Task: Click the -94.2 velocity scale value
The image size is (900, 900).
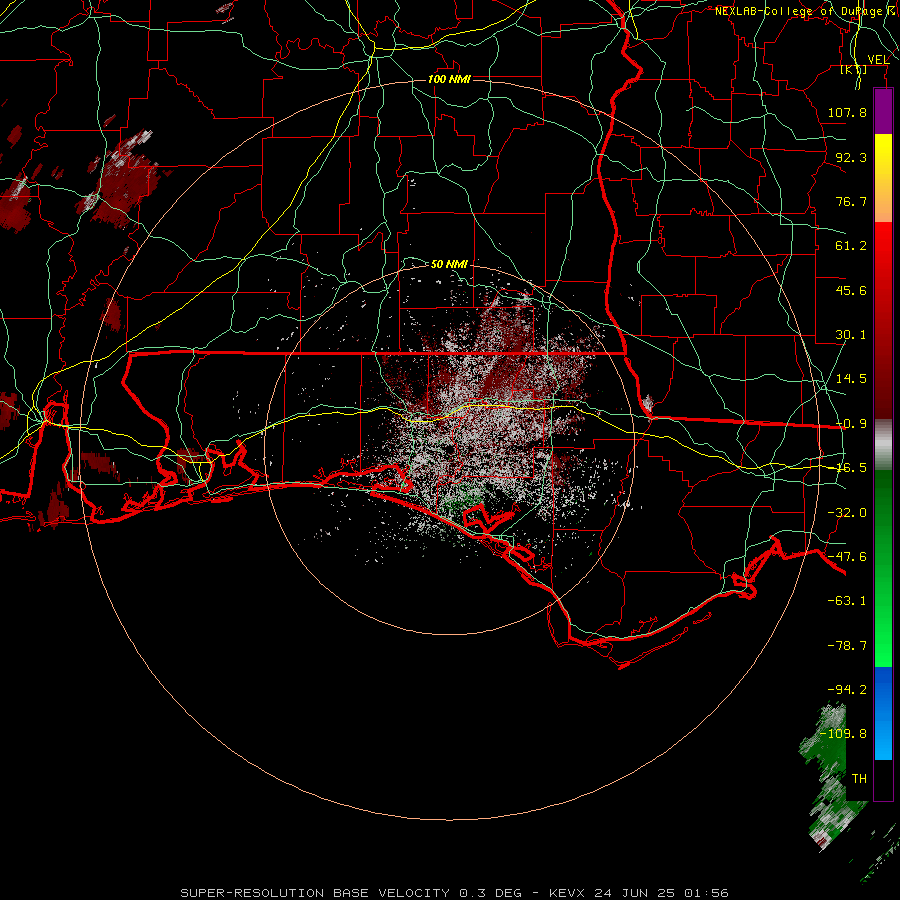Action: (x=847, y=690)
